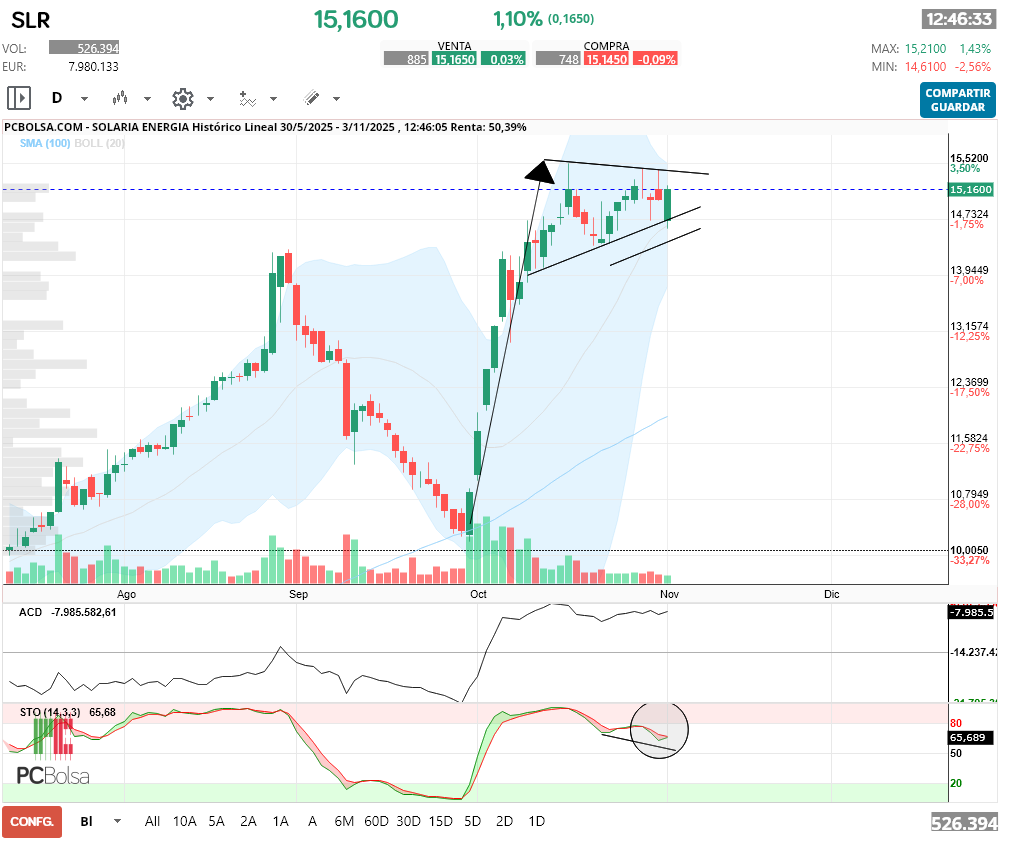Expand settings gear dropdown arrow
The image size is (1011, 843).
click(210, 99)
